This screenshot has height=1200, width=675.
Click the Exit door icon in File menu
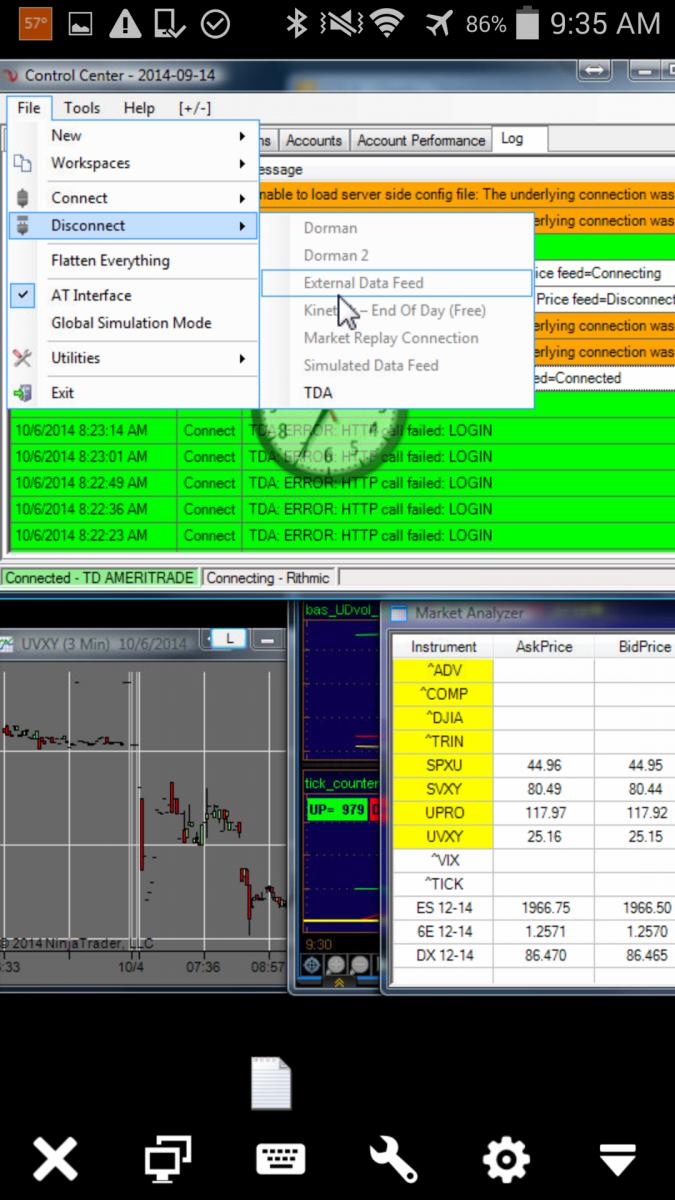point(23,393)
